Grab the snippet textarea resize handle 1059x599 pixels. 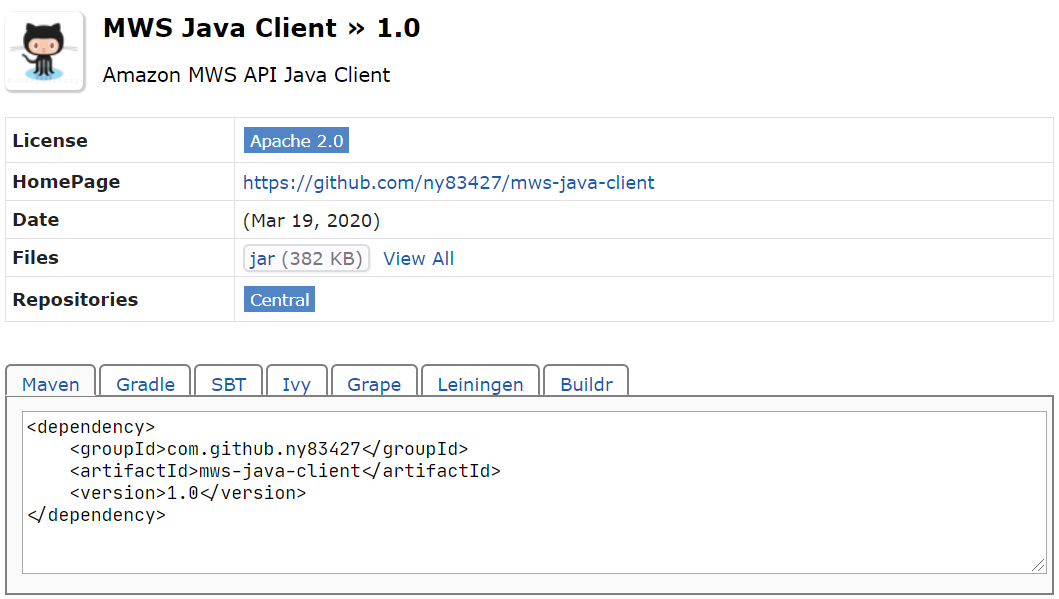coord(1038,565)
